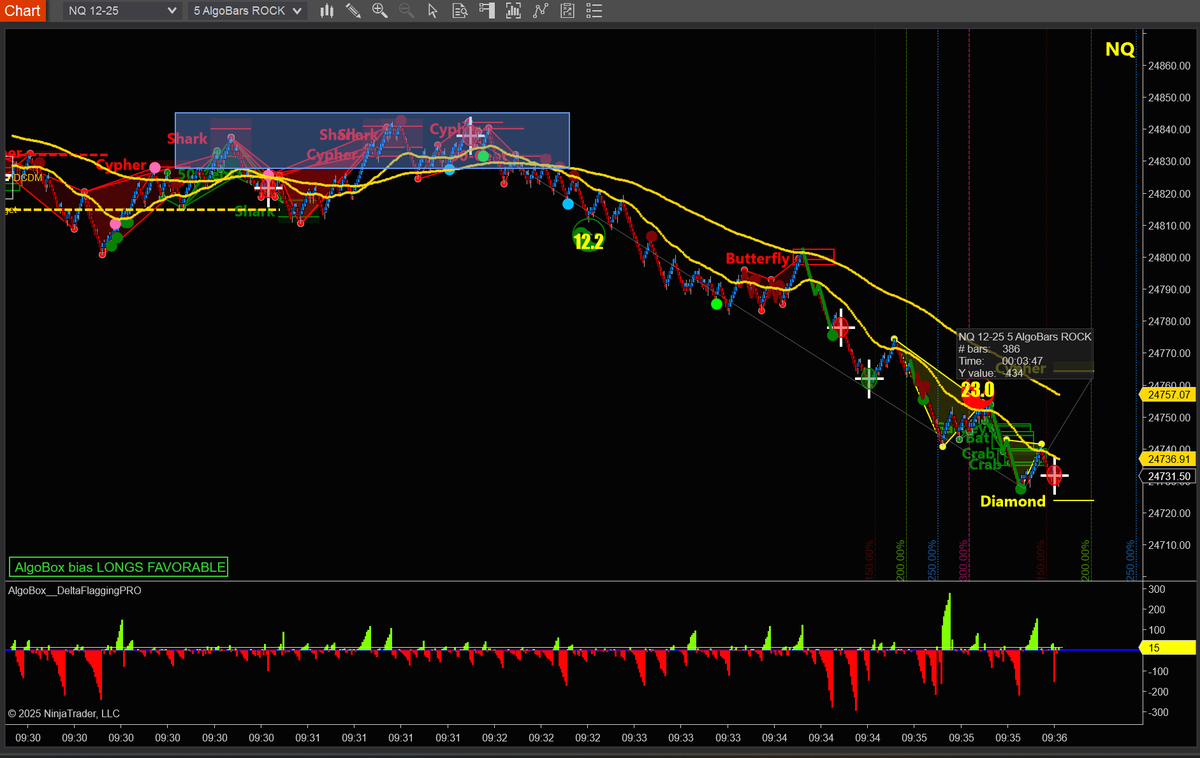This screenshot has width=1200, height=758.
Task: Toggle the Chart Trader panel icon
Action: tap(487, 11)
